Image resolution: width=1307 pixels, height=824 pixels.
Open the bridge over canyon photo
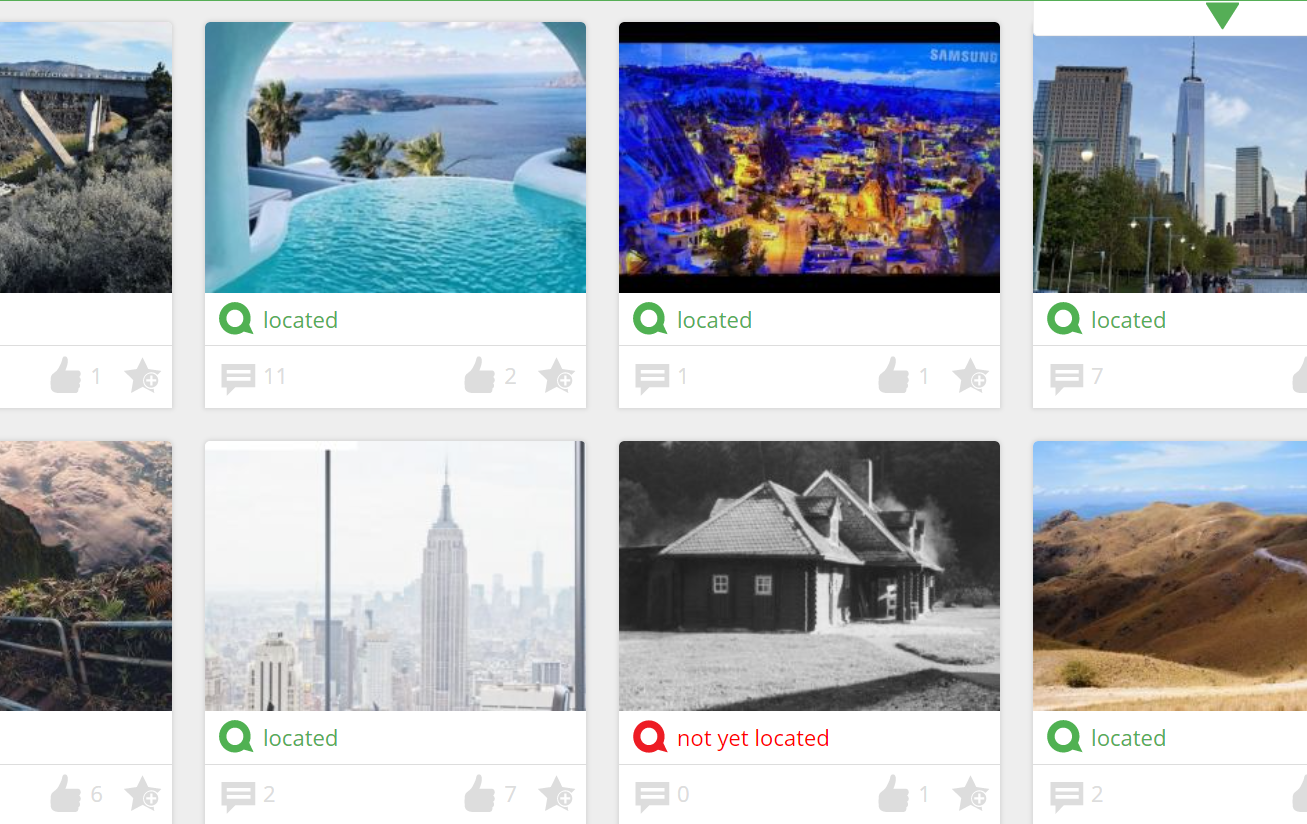click(86, 157)
